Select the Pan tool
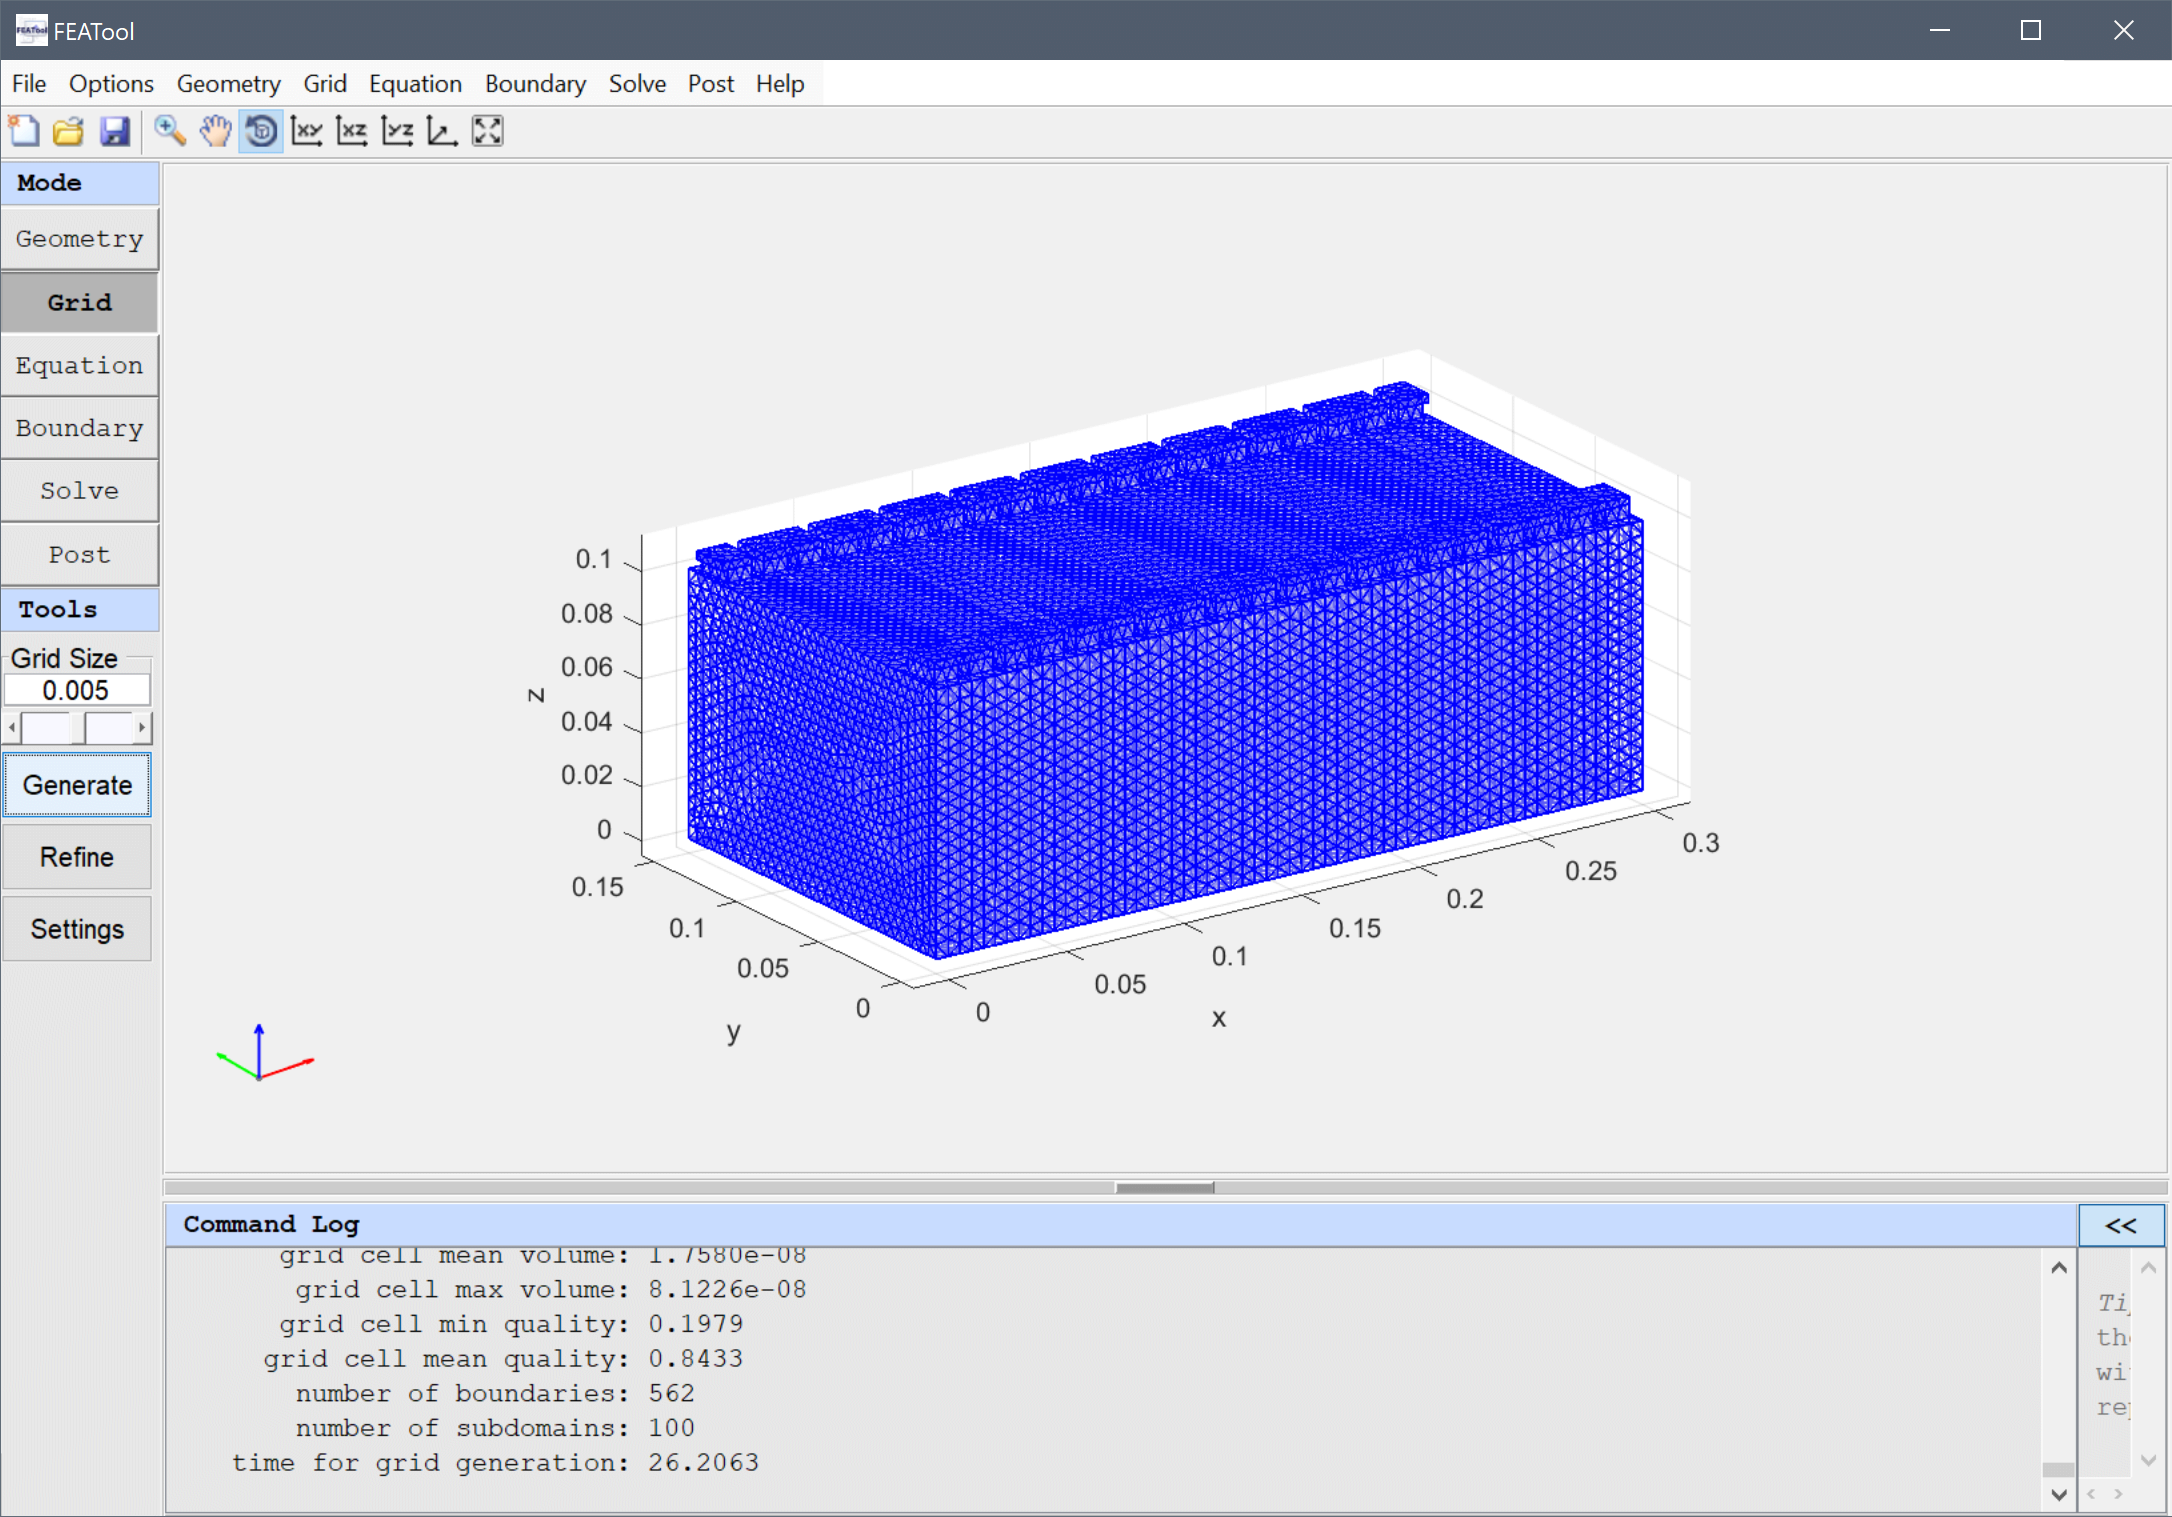This screenshot has height=1517, width=2172. click(215, 130)
